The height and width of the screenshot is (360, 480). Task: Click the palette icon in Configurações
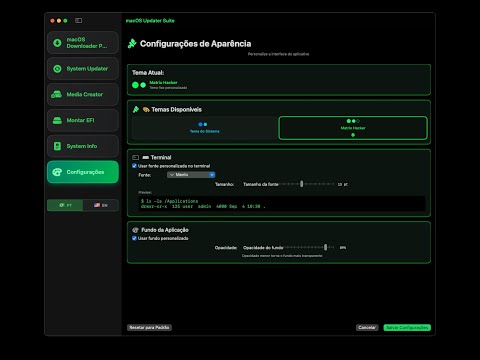click(57, 172)
